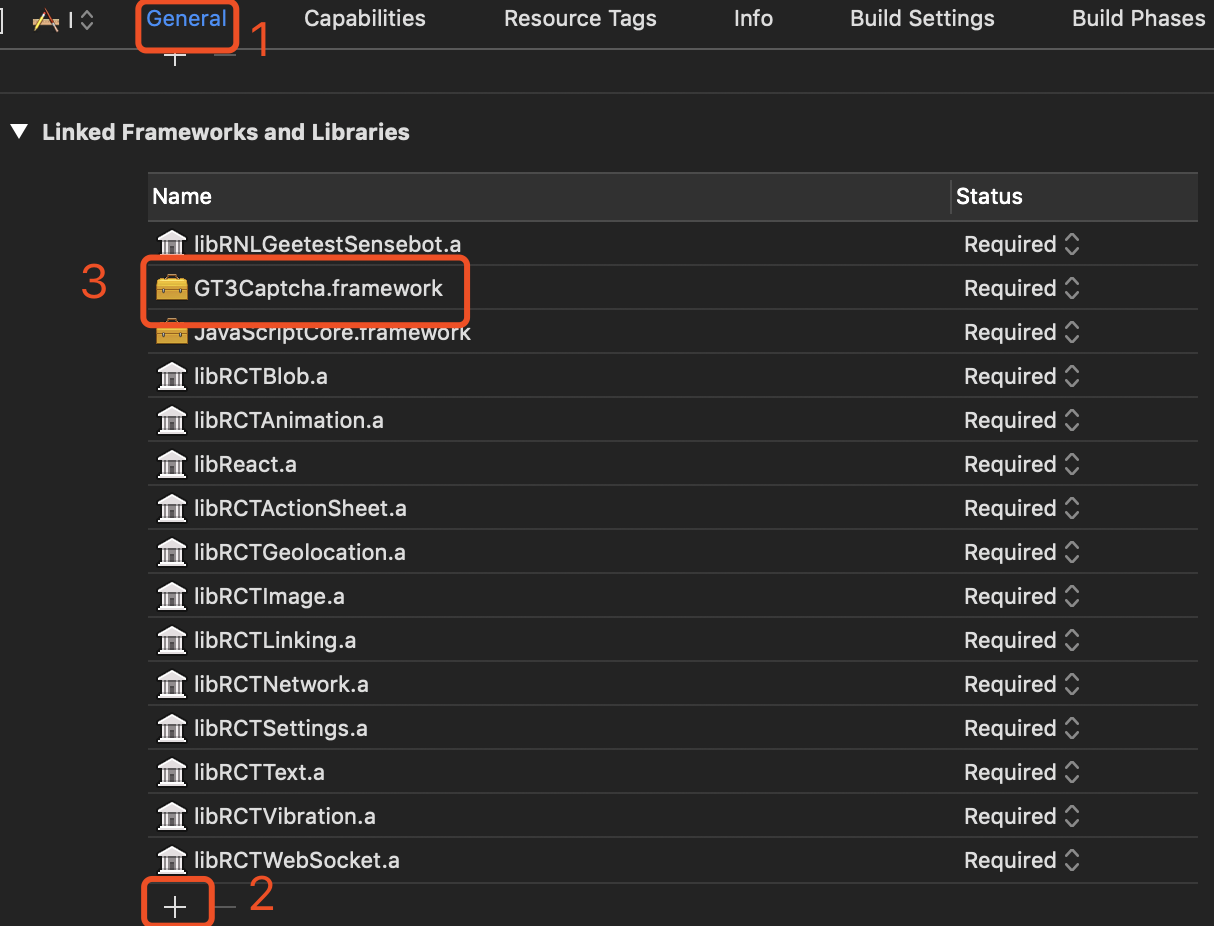The image size is (1214, 926).
Task: Open the Build Phases tab
Action: pyautogui.click(x=1138, y=19)
